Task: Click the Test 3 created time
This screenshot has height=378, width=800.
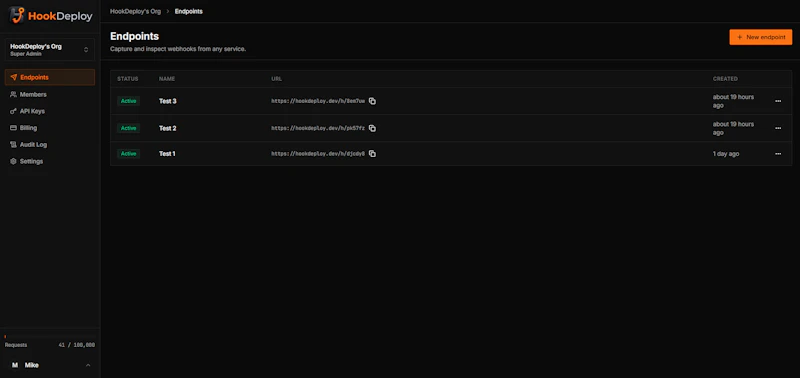Action: [733, 101]
